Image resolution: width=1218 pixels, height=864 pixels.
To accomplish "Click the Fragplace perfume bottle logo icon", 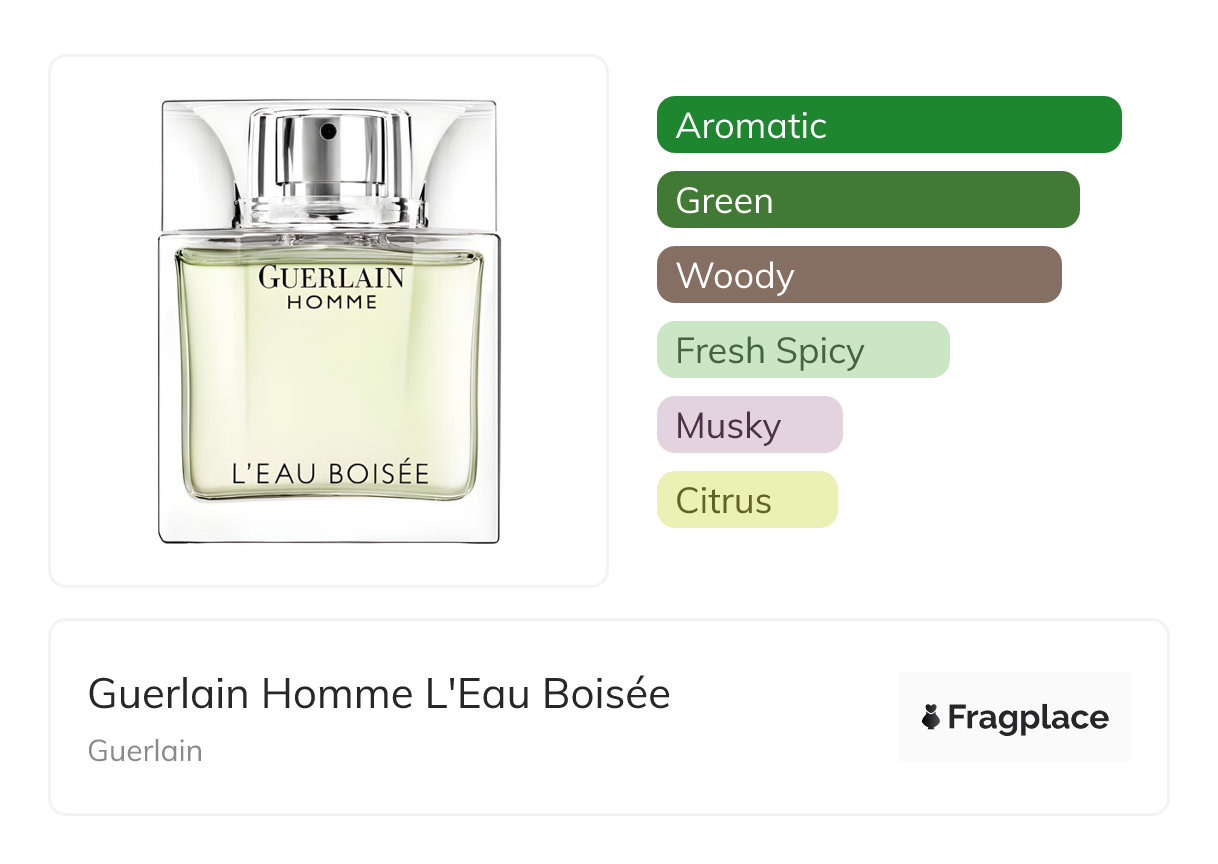I will click(x=931, y=717).
